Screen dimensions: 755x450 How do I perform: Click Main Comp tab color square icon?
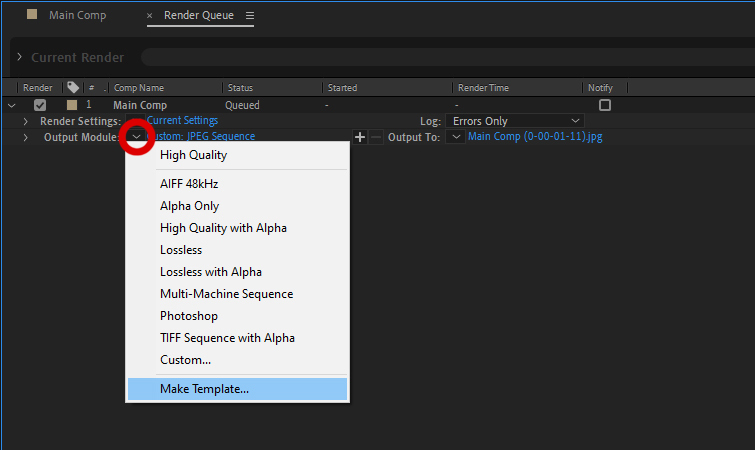click(x=32, y=16)
